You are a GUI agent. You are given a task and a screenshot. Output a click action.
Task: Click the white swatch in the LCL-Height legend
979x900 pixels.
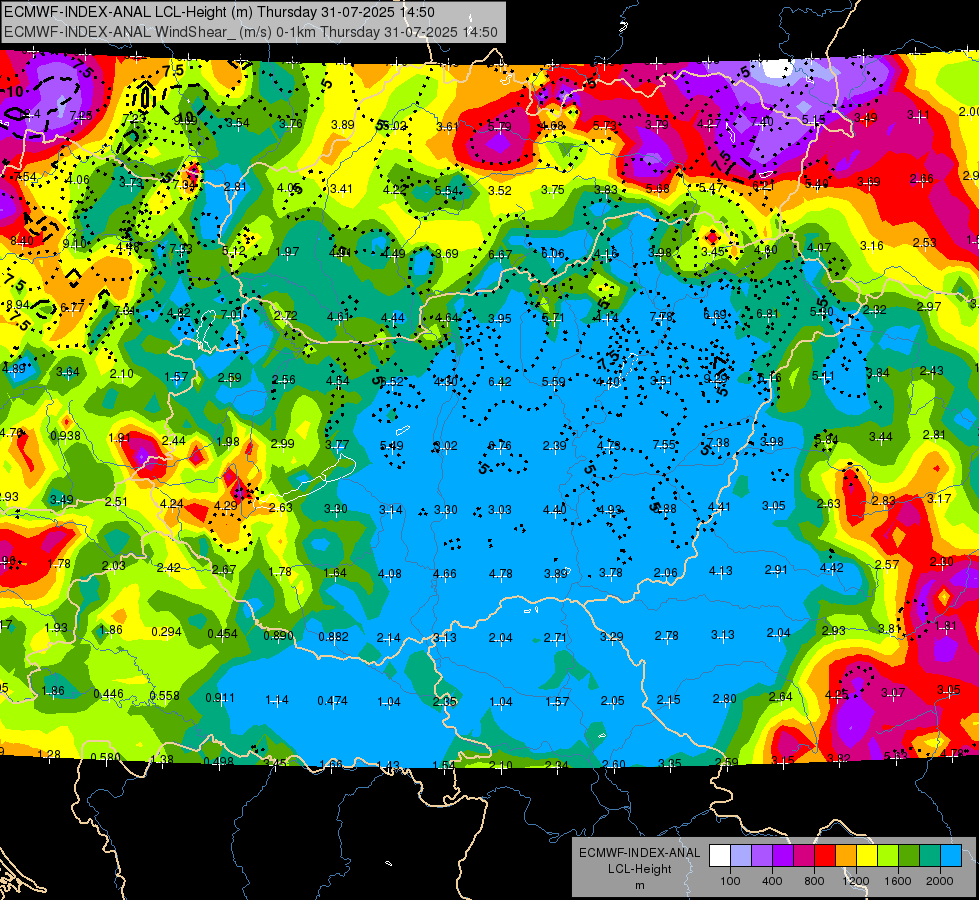(720, 856)
